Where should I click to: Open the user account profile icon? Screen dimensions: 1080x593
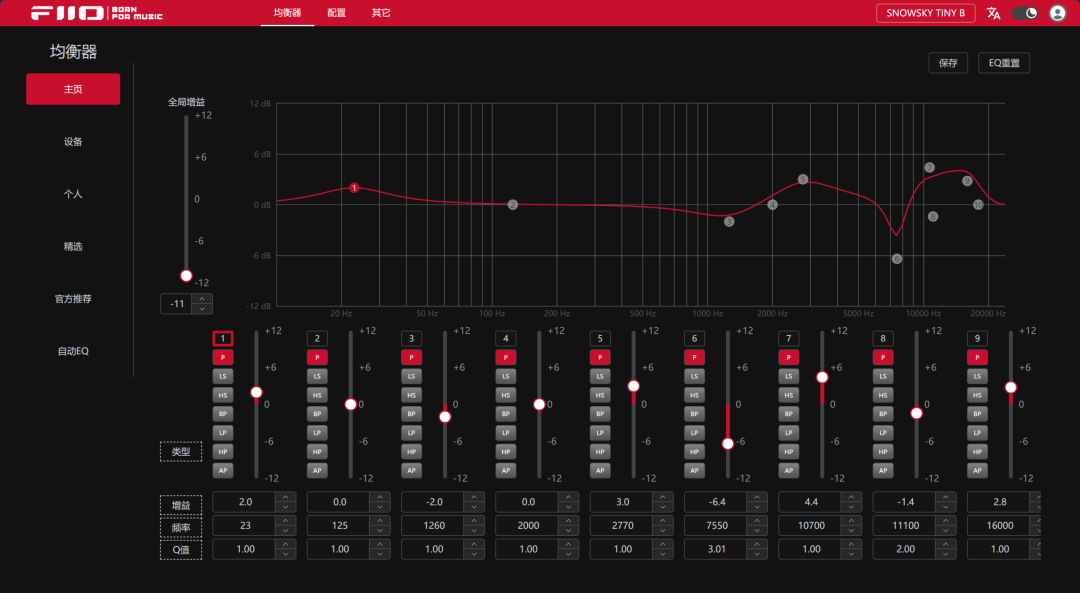[1057, 13]
